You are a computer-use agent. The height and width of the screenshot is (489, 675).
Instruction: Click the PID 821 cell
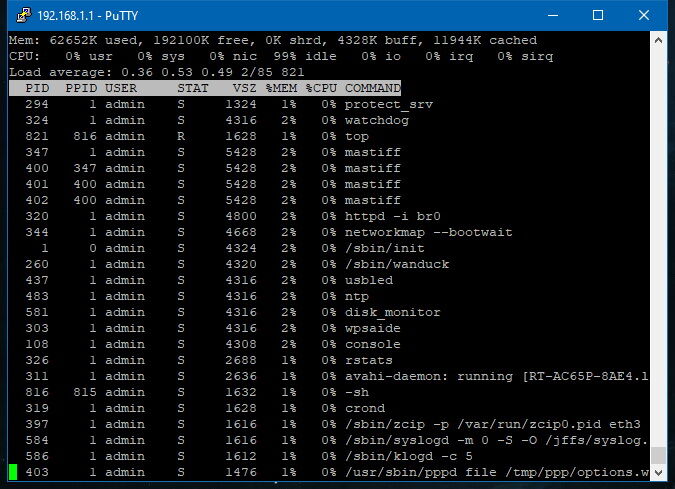tap(37, 136)
